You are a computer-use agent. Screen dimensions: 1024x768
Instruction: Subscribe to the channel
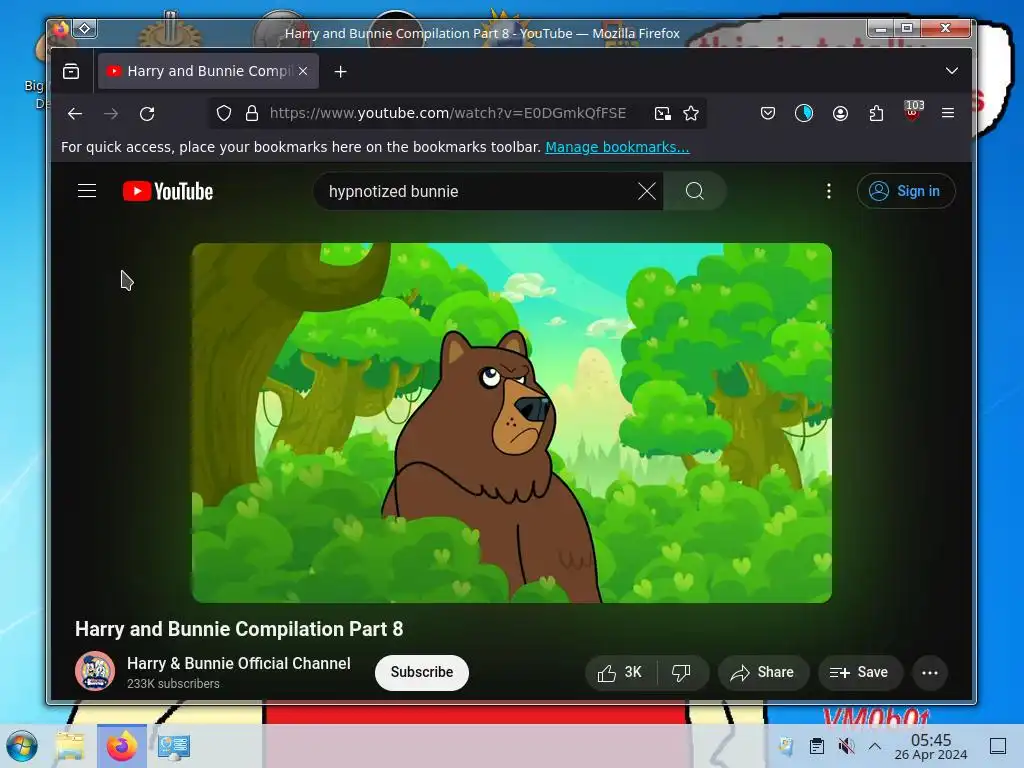pos(422,672)
